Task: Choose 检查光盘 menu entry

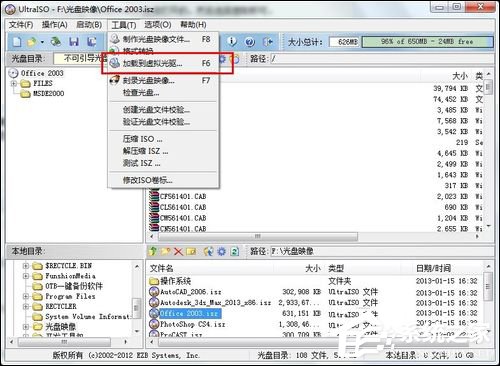Action: pos(163,92)
